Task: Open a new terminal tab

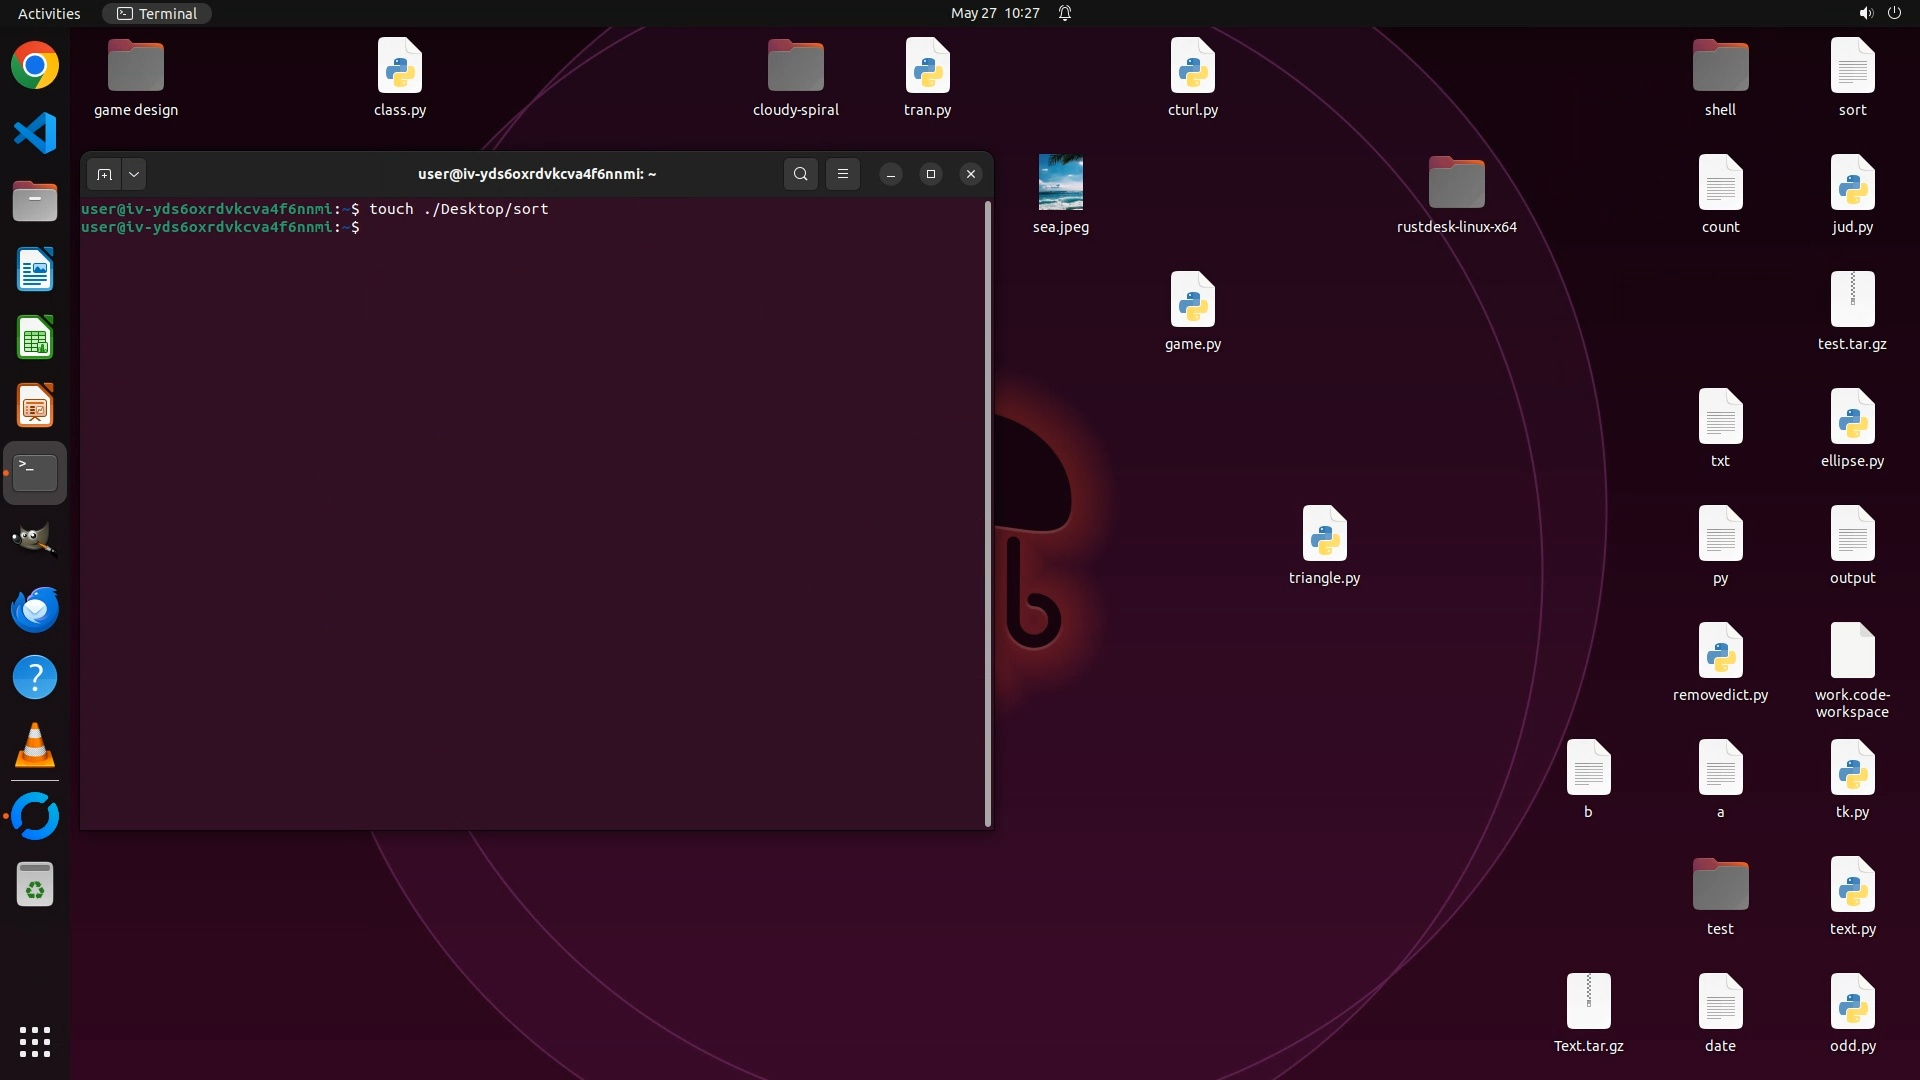Action: click(x=104, y=174)
